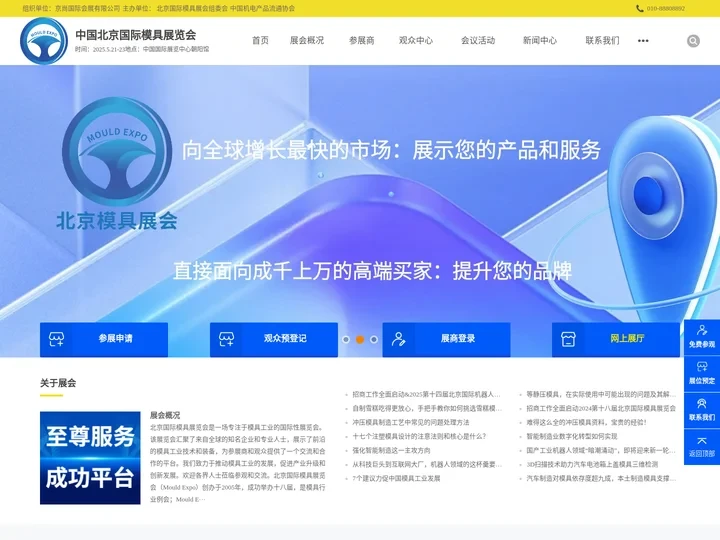Click the 观众预登记 button
The image size is (720, 540).
[274, 339]
